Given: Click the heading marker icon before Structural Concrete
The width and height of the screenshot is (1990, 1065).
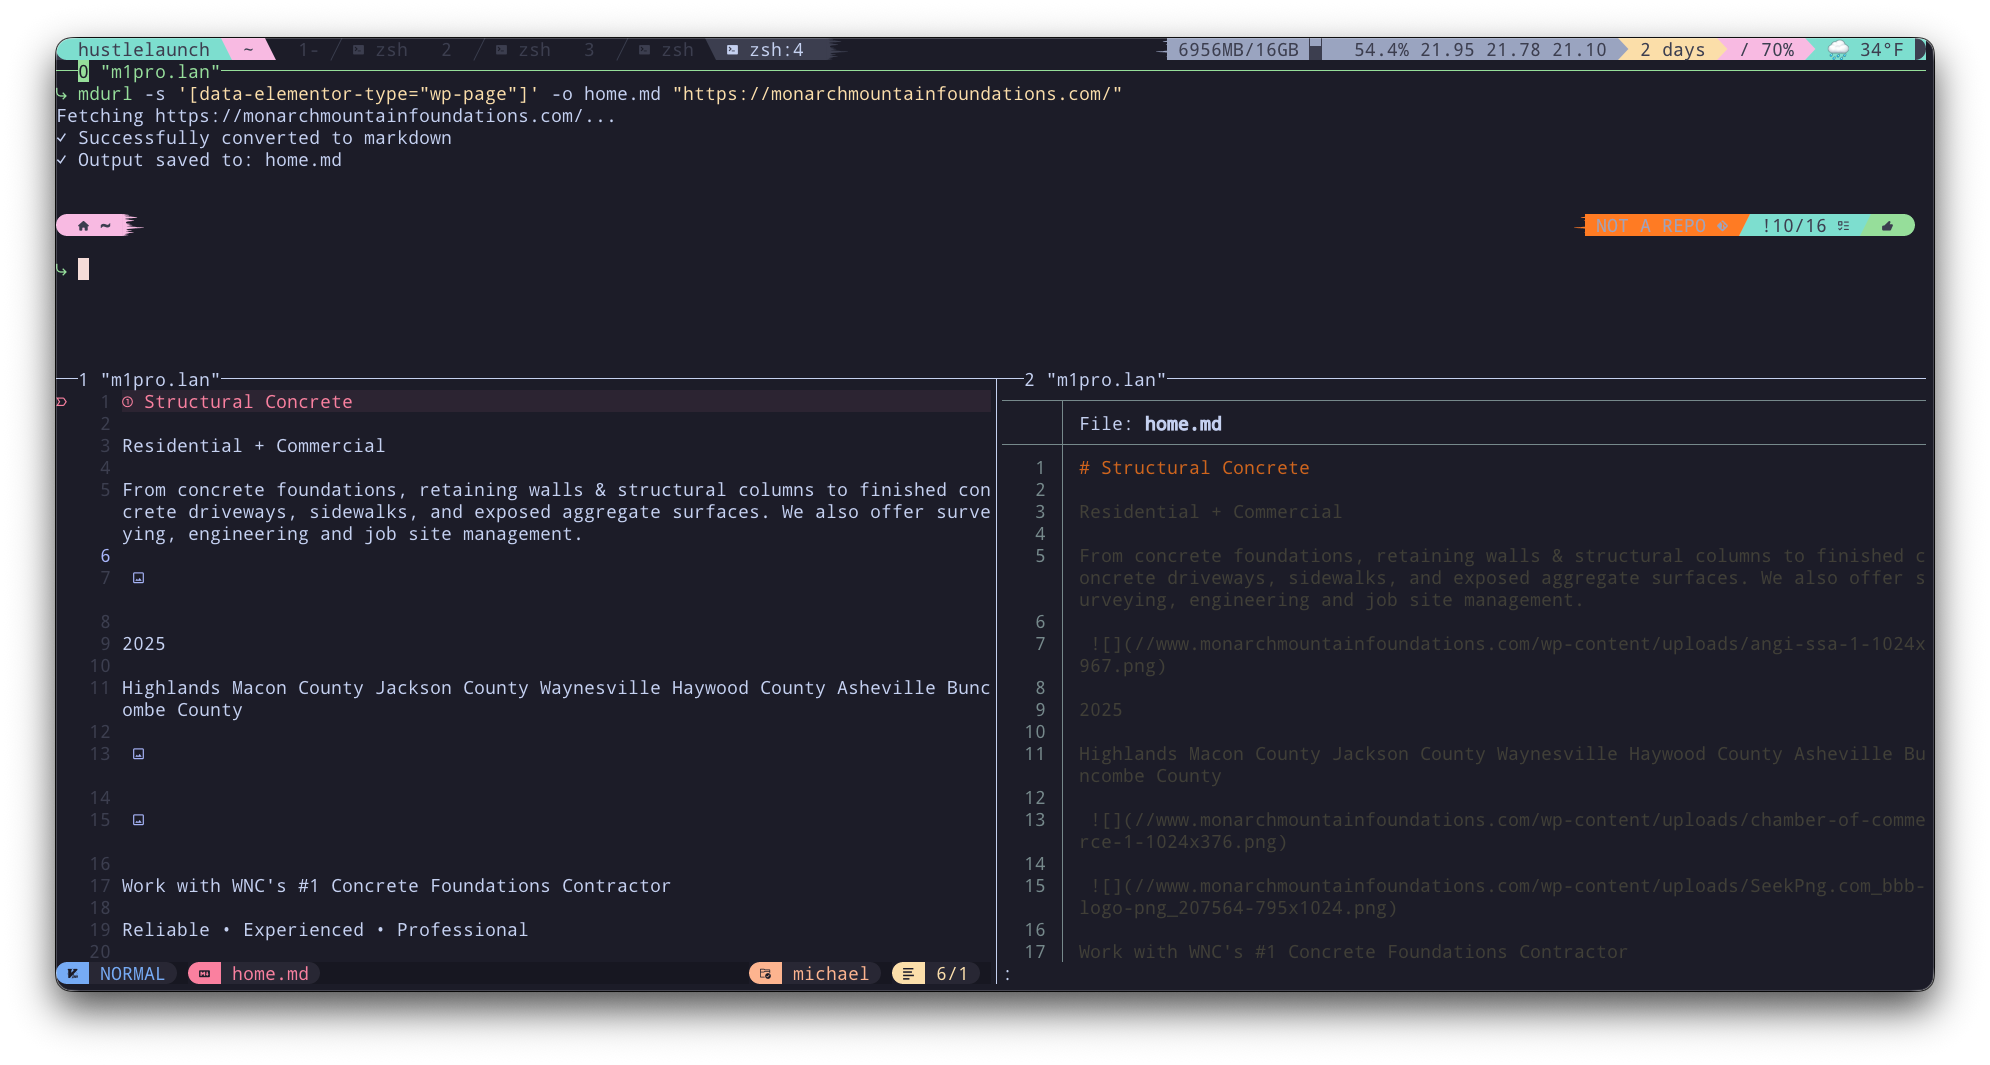Looking at the screenshot, I should 128,402.
